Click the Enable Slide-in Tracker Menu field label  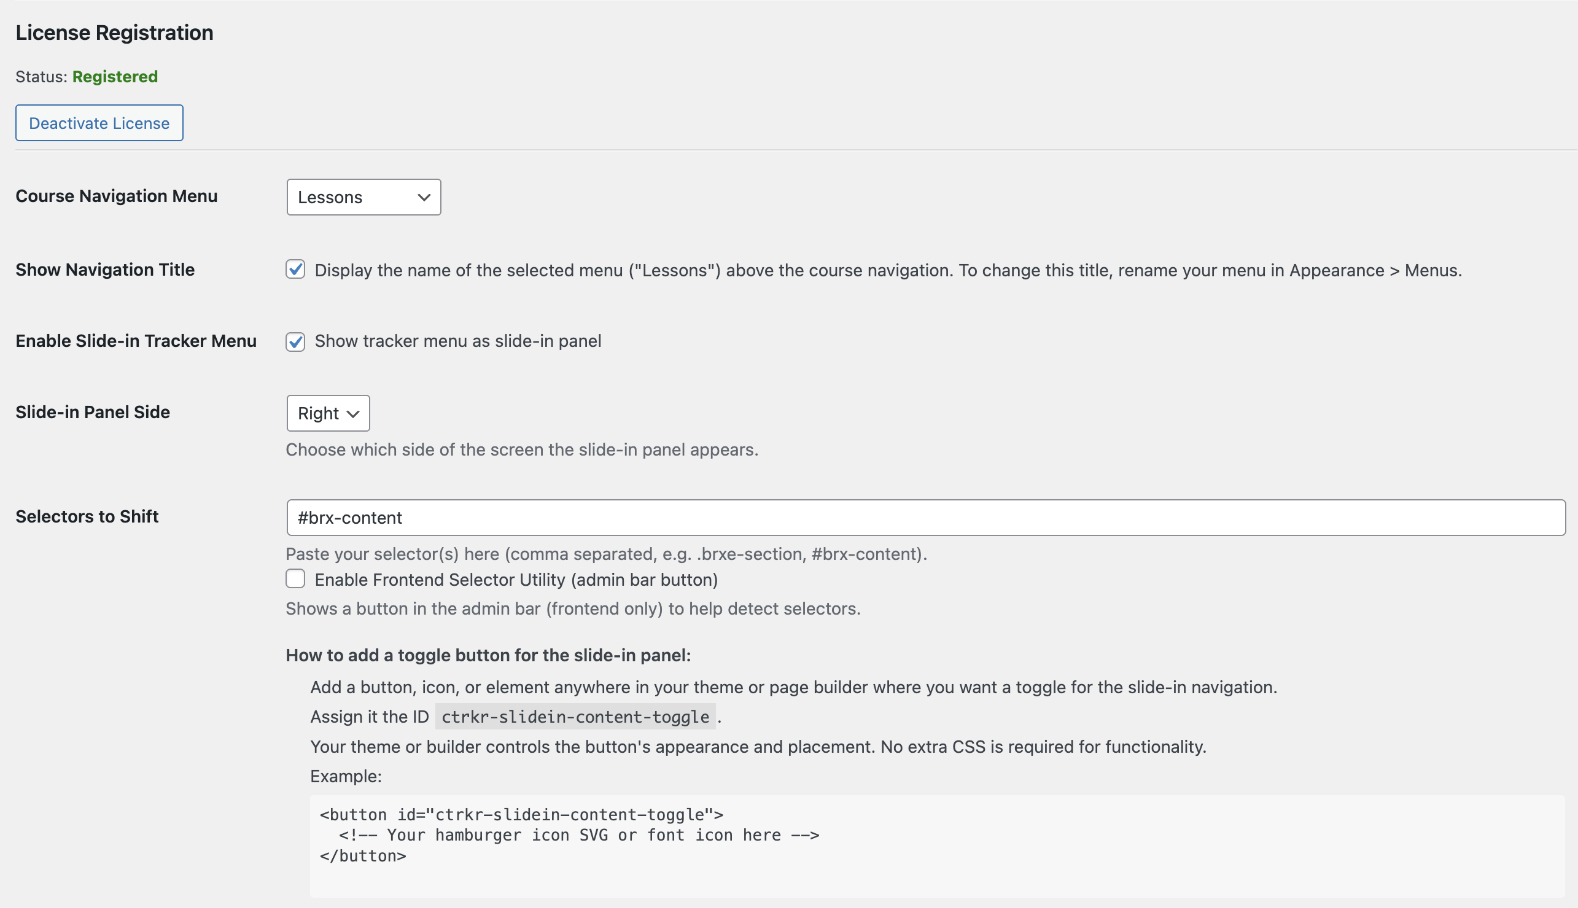(x=136, y=341)
